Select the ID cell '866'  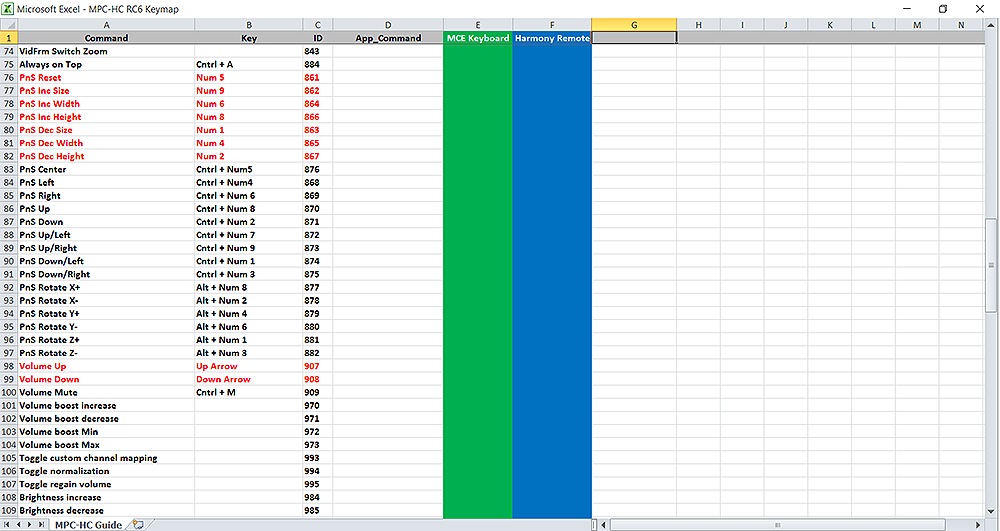tap(318, 117)
